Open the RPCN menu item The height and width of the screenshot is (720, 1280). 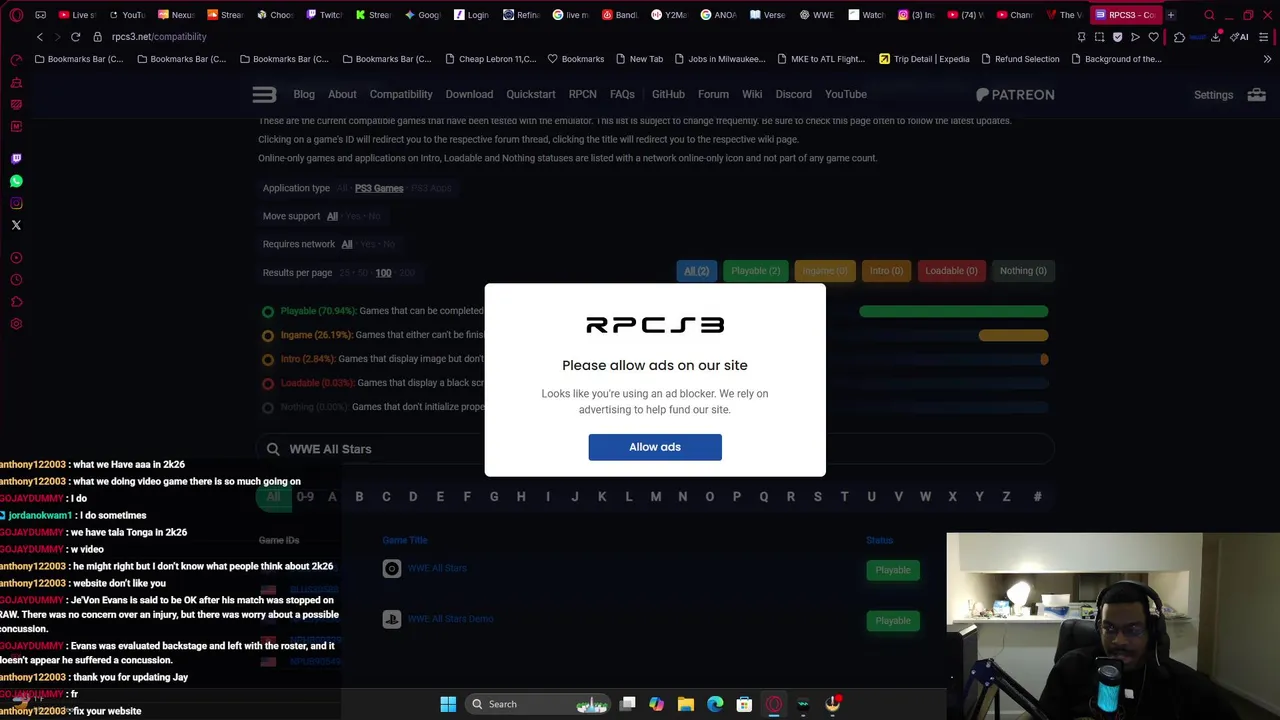click(x=582, y=95)
